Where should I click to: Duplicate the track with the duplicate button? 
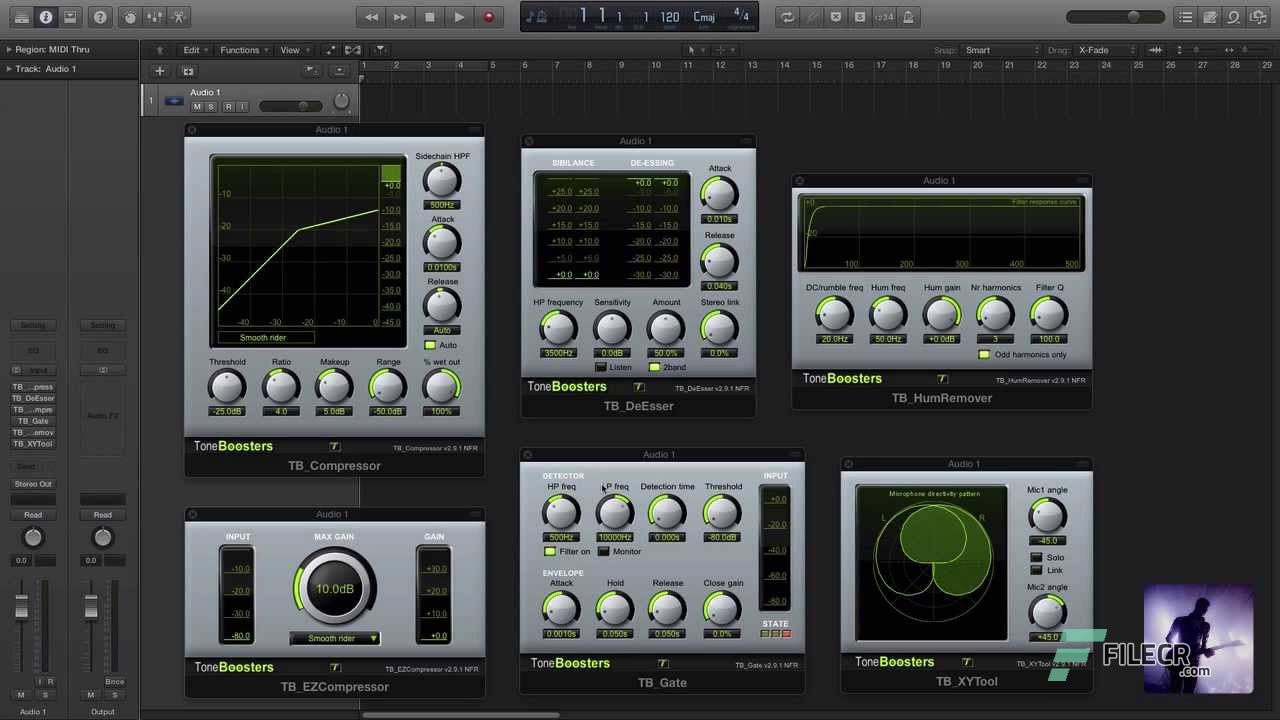tap(187, 71)
